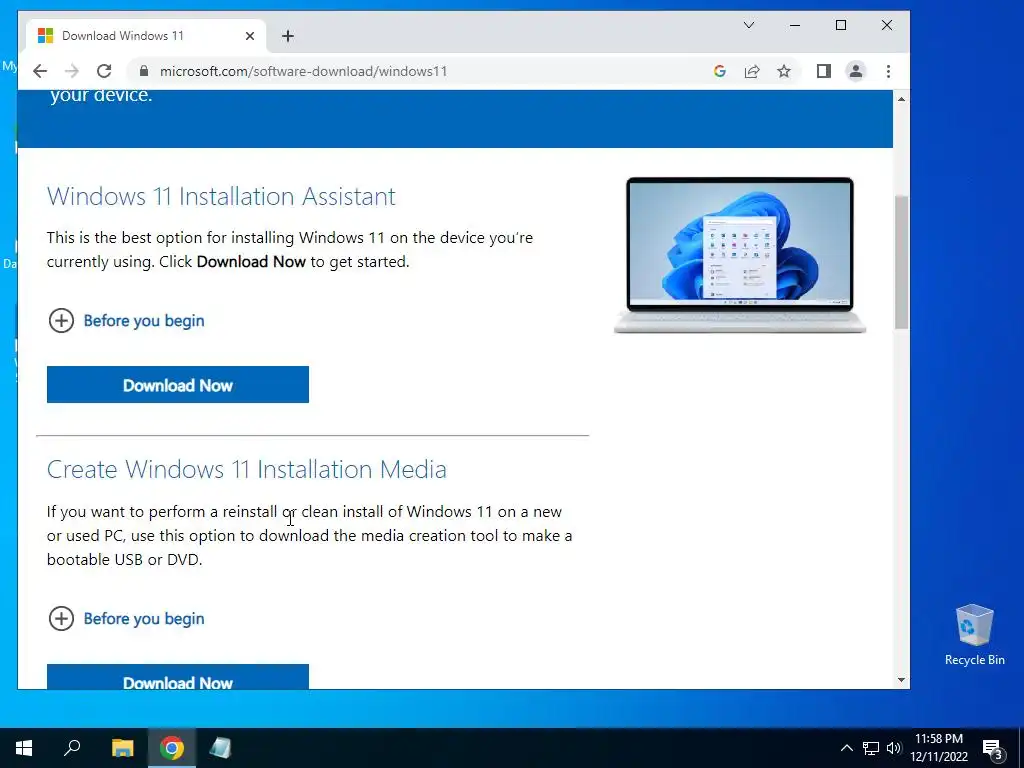Open taskbar search magnifier
The image size is (1024, 768).
(72, 748)
